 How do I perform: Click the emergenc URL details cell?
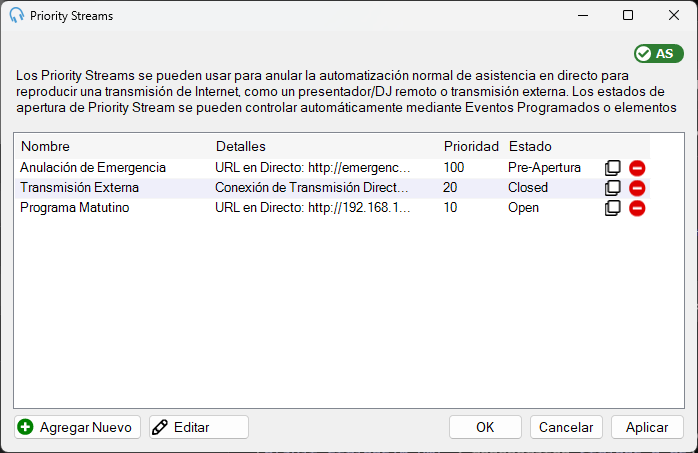pos(312,168)
